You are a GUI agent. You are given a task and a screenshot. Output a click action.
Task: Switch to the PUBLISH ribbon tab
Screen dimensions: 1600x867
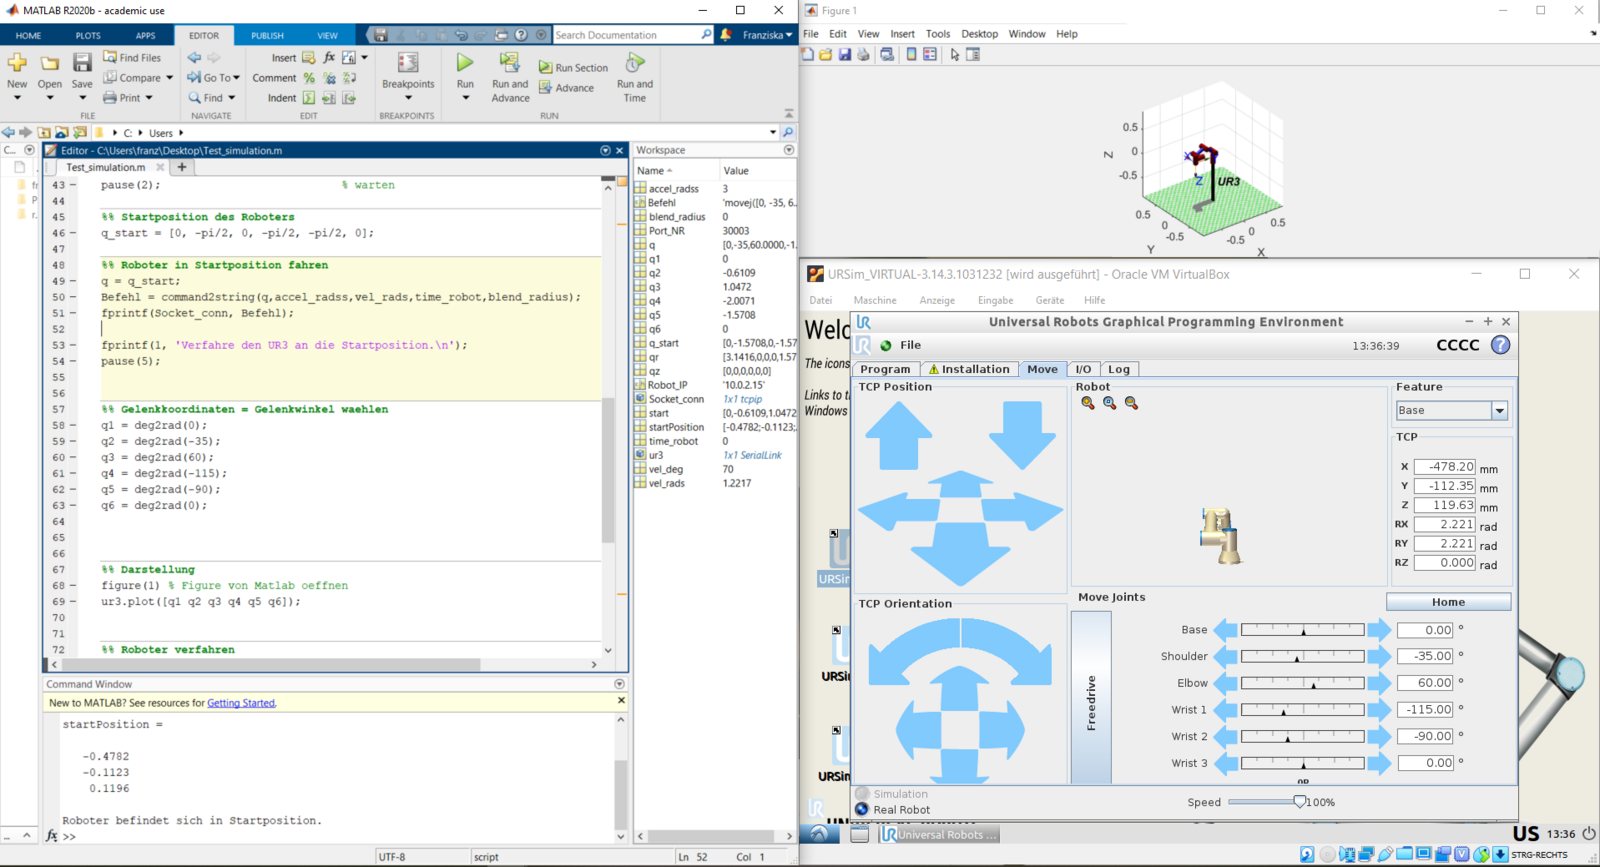[x=267, y=35]
